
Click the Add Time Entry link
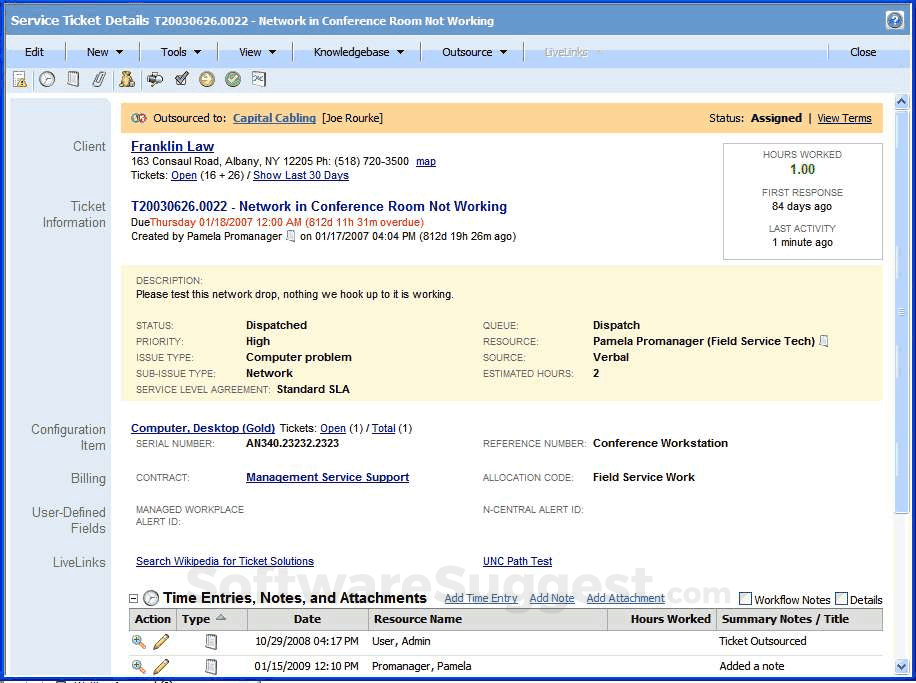pos(481,598)
